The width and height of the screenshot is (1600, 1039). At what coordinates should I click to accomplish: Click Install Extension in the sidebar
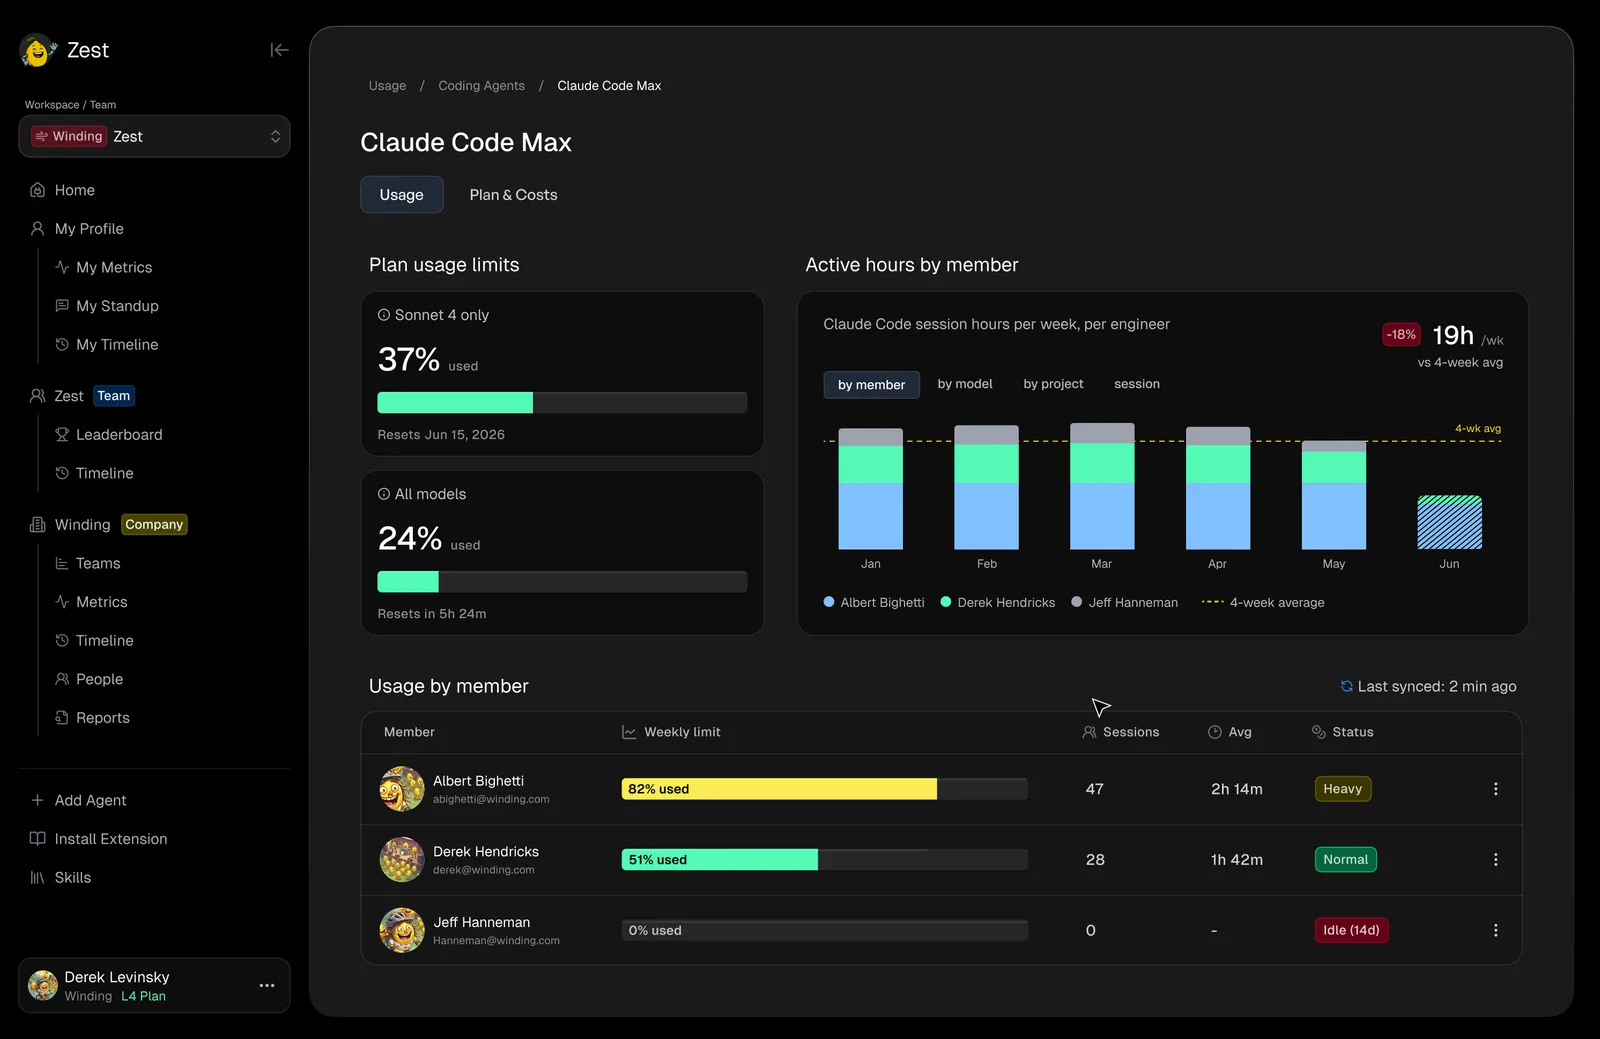(x=98, y=839)
